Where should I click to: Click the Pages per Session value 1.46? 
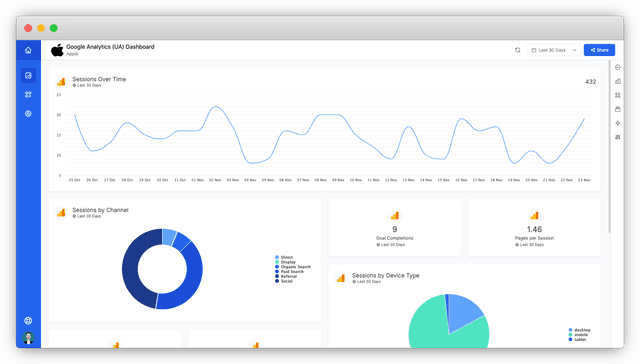[x=534, y=229]
